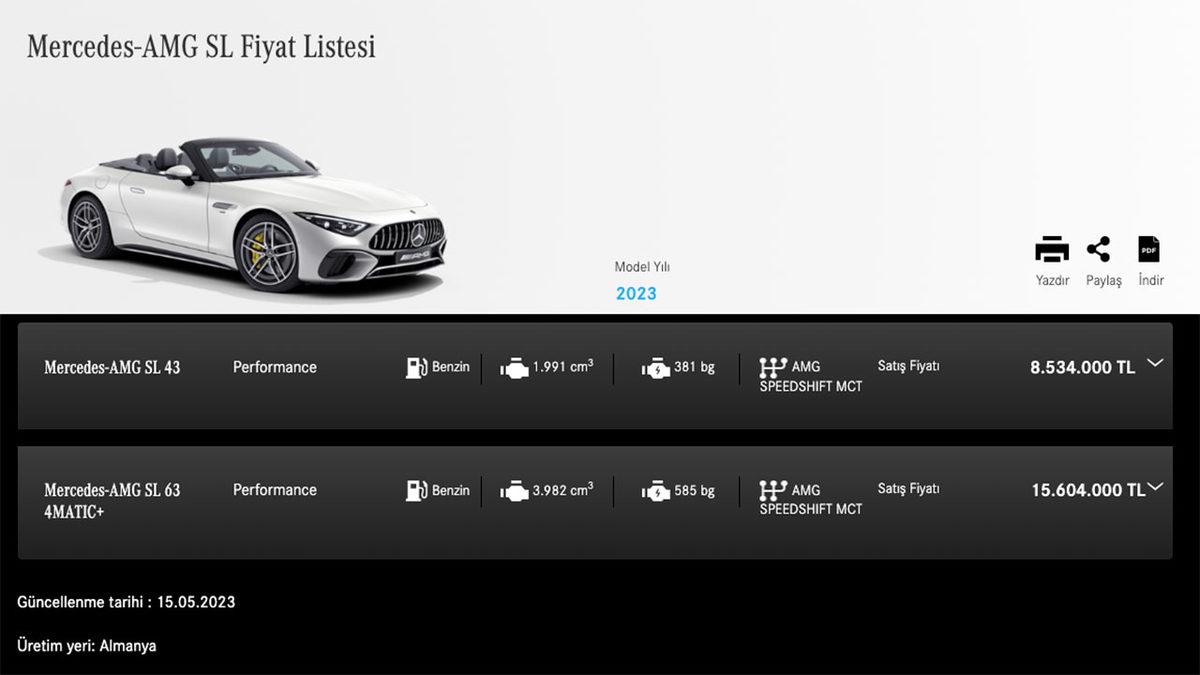The height and width of the screenshot is (675, 1200).
Task: Select the 2023 model year
Action: [x=637, y=293]
